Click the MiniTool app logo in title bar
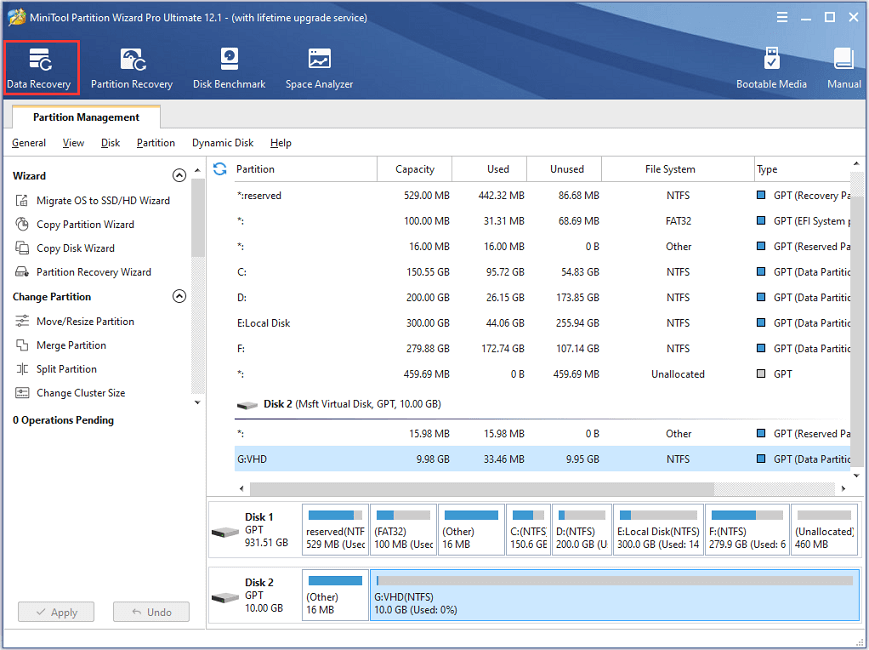This screenshot has width=869, height=650. click(17, 17)
